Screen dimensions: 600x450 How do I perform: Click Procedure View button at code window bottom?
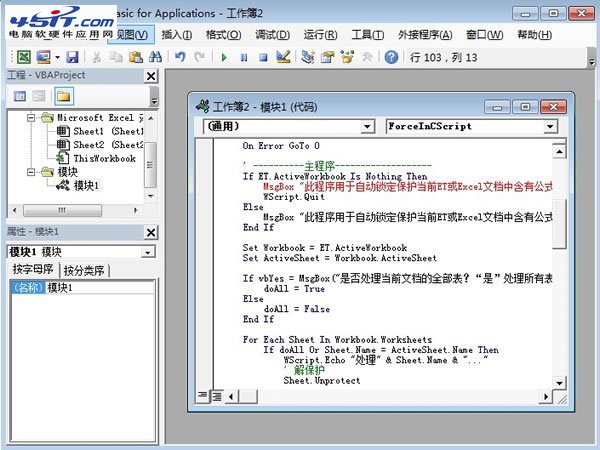point(202,396)
